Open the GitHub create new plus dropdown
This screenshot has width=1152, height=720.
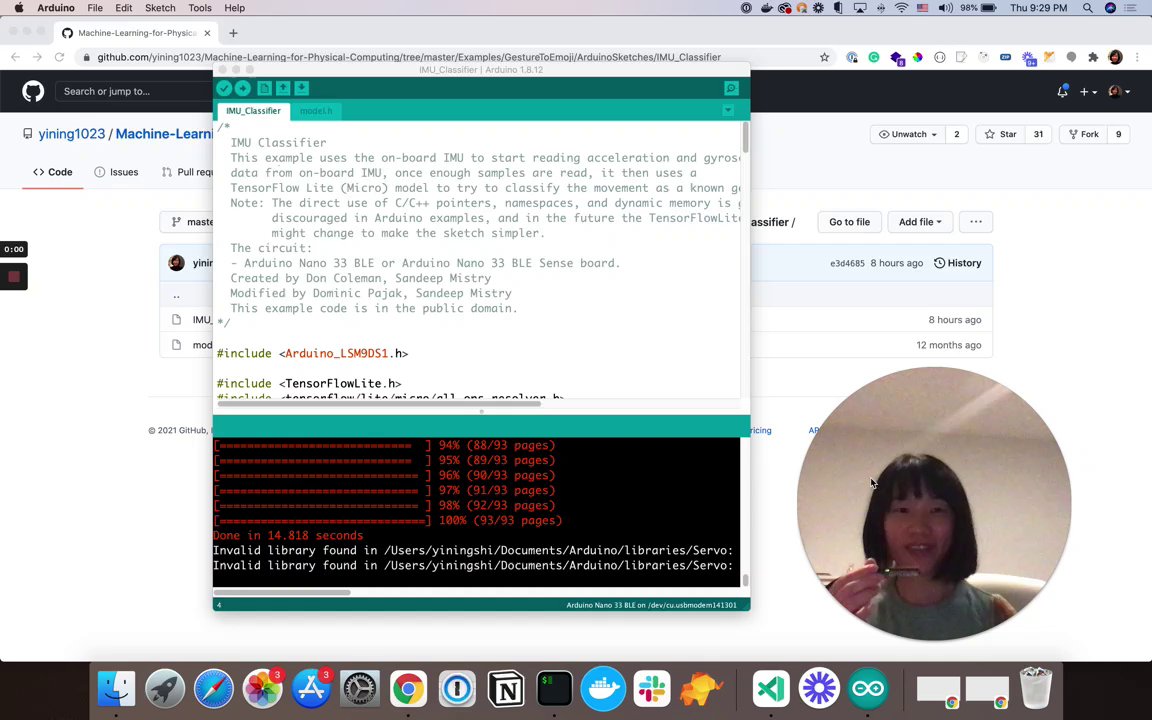click(x=1088, y=92)
